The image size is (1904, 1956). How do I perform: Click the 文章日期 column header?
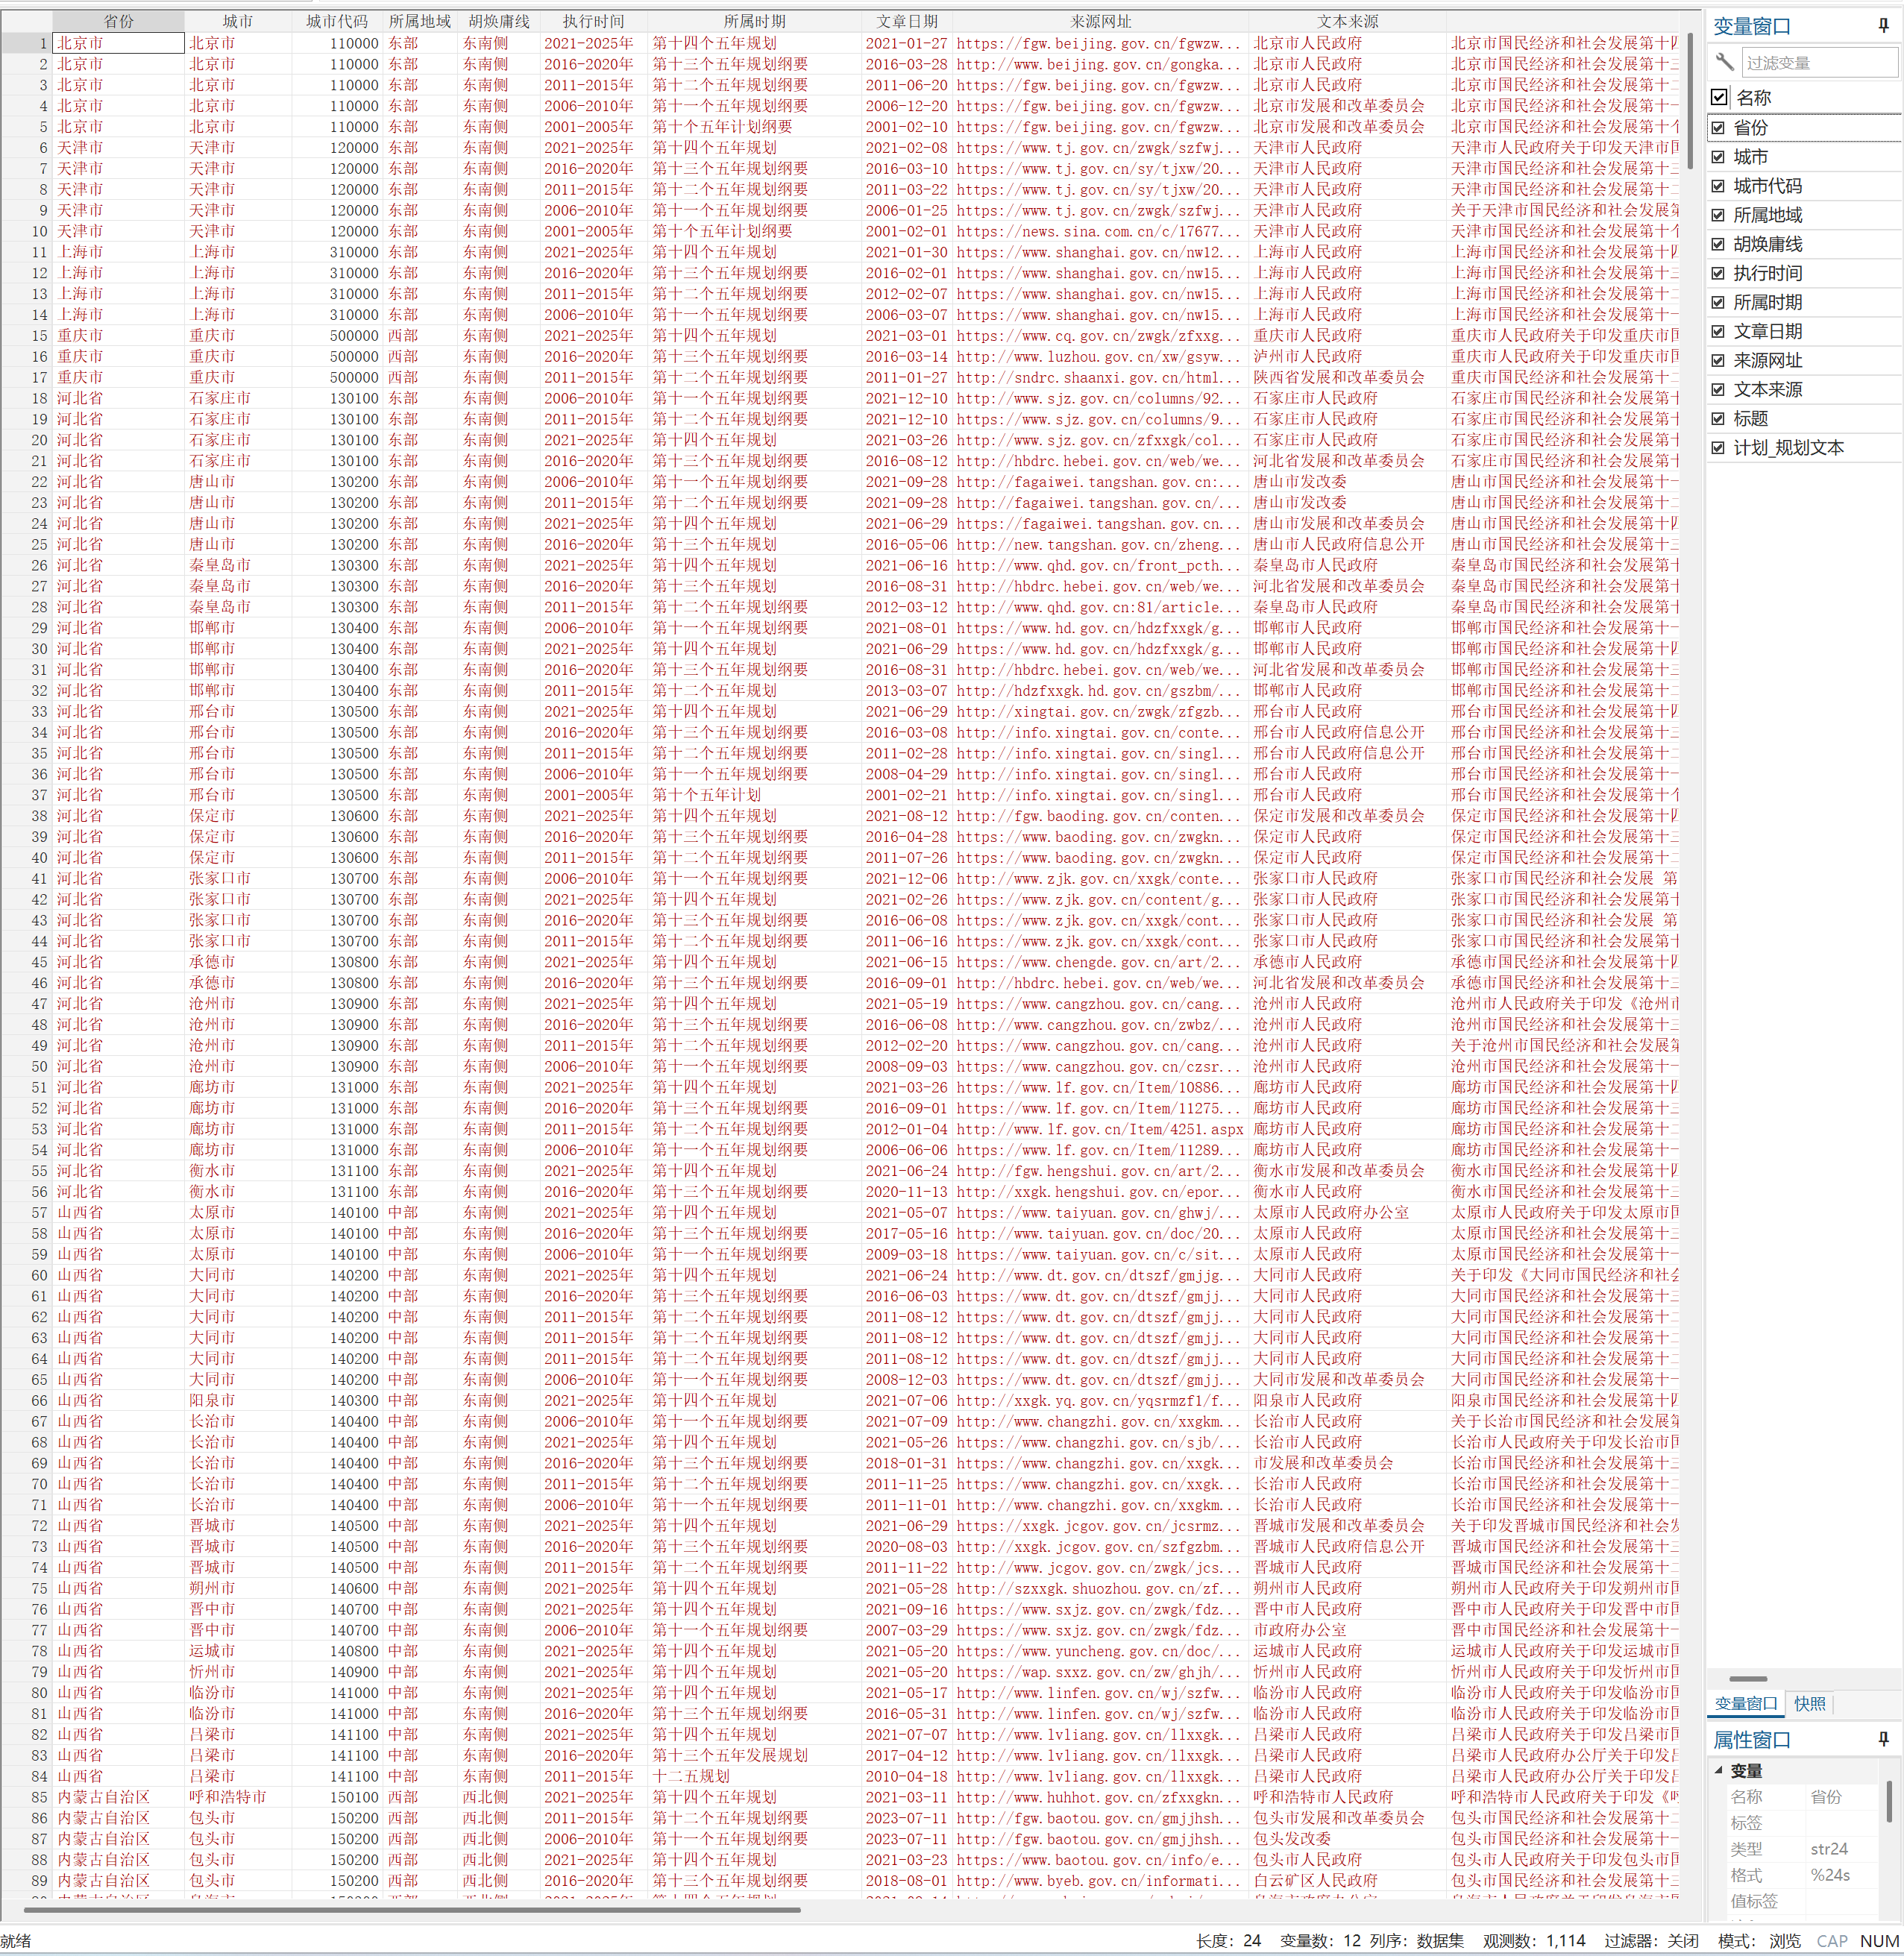pos(906,21)
